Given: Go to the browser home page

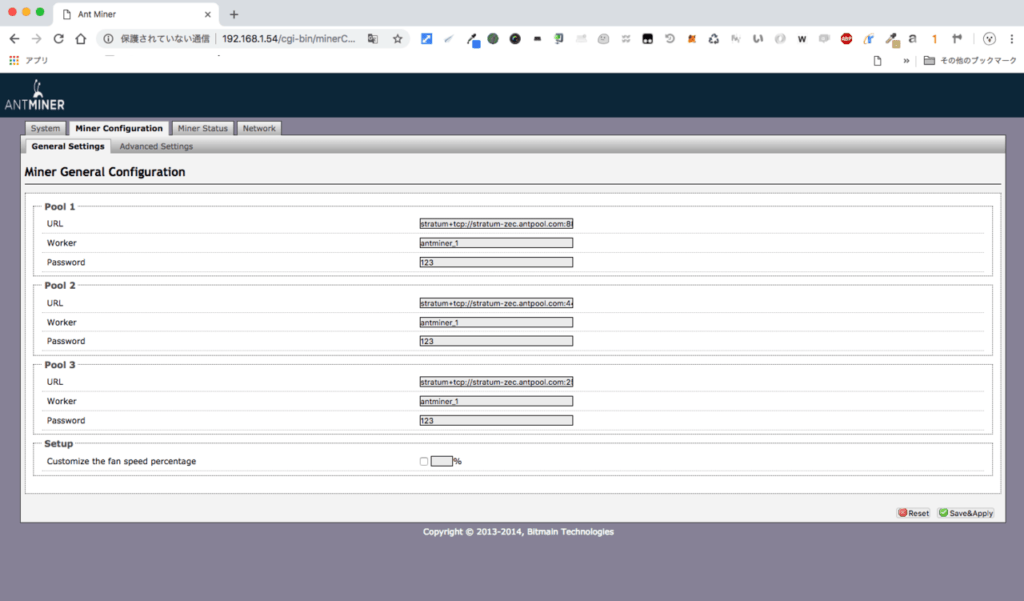Looking at the screenshot, I should [81, 39].
